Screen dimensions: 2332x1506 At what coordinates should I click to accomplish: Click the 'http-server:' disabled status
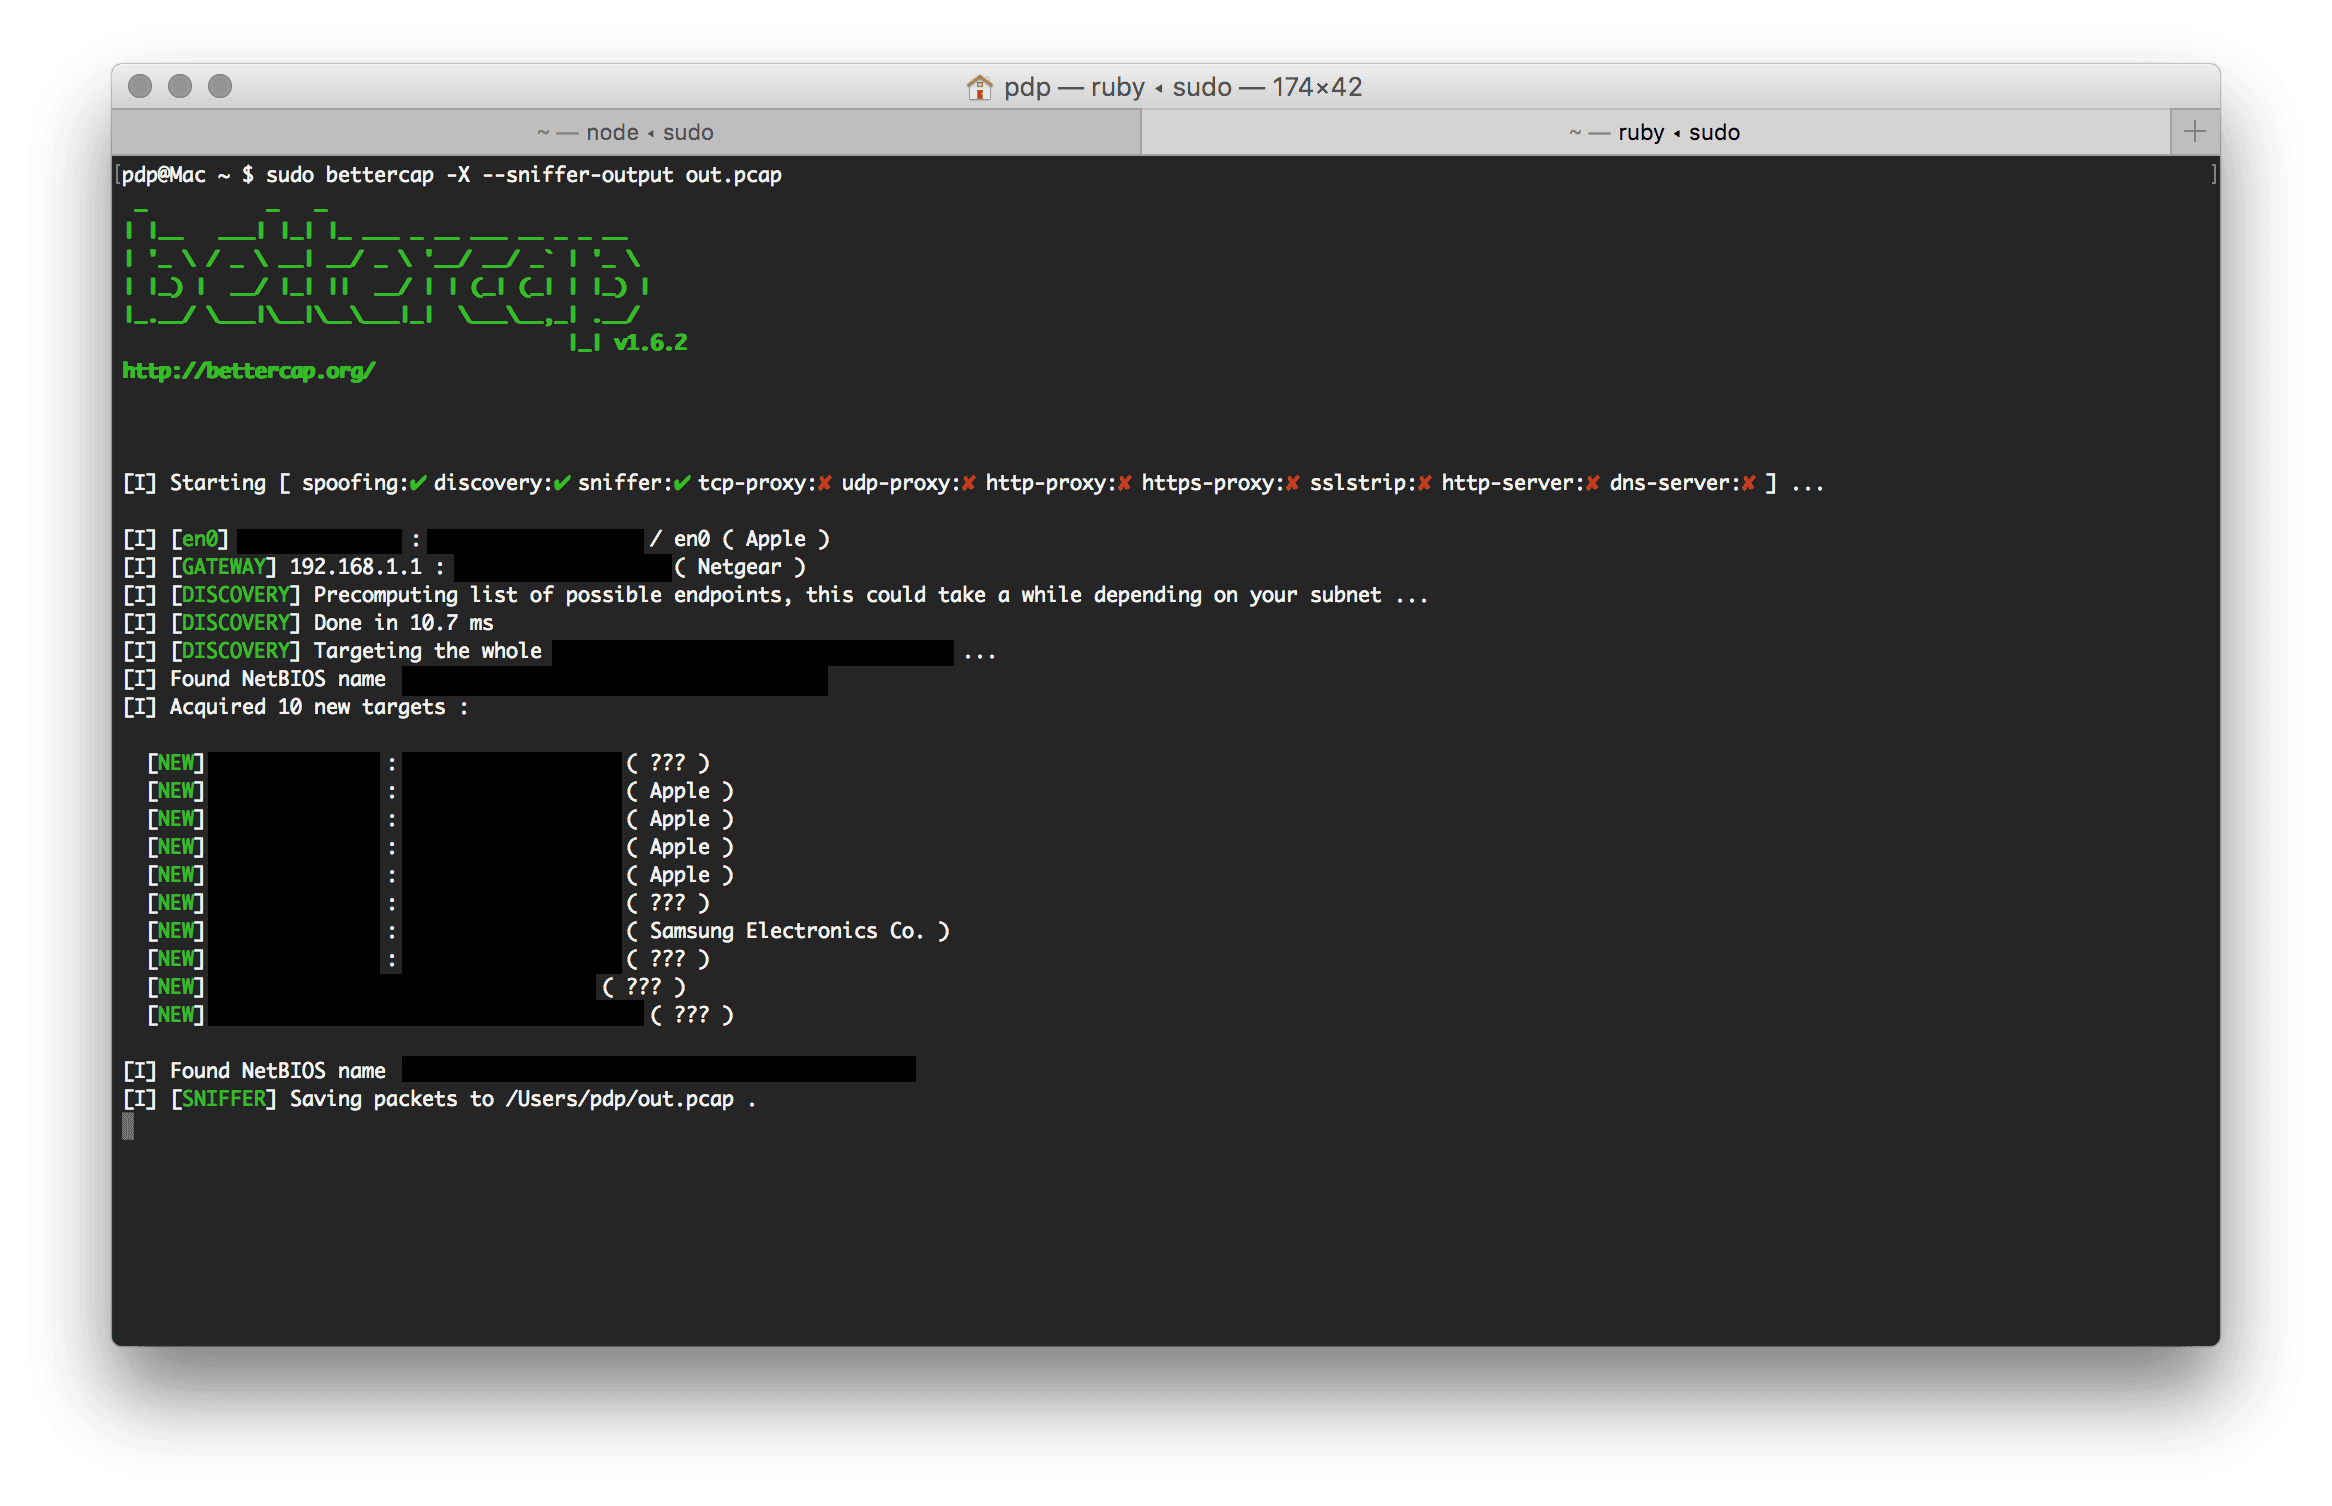pos(1521,483)
